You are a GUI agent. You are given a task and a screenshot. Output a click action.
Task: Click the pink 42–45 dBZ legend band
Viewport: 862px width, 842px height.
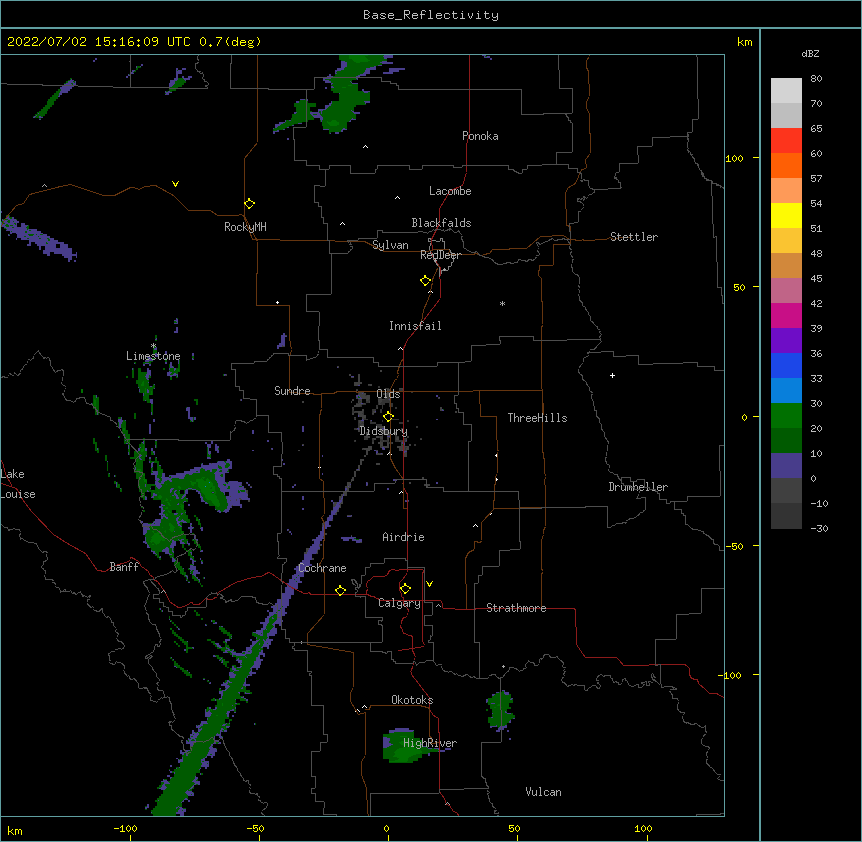pyautogui.click(x=786, y=290)
